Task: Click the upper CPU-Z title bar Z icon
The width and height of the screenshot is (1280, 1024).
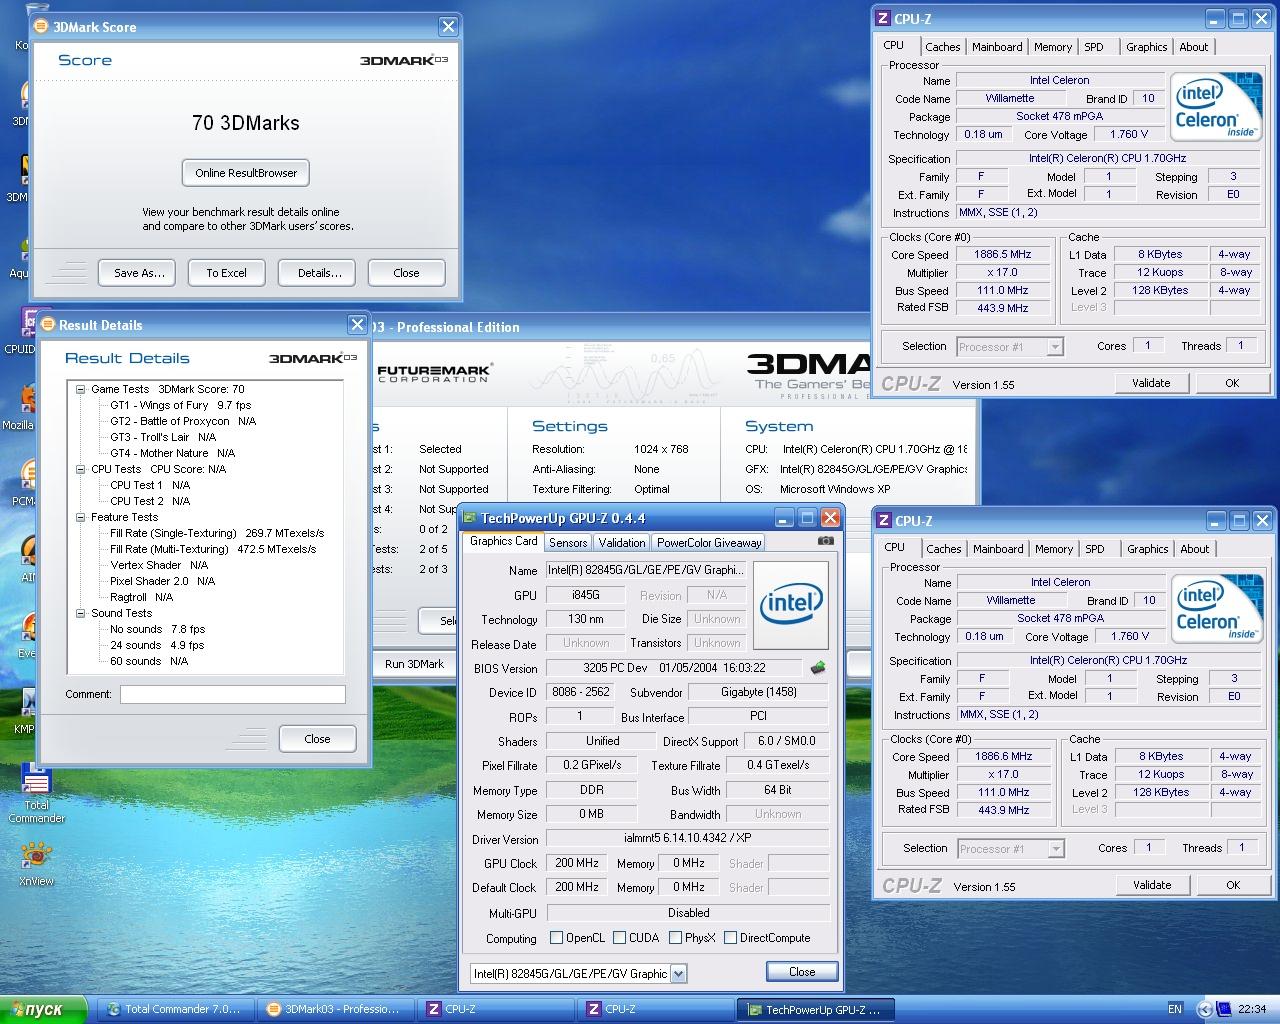Action: (883, 18)
